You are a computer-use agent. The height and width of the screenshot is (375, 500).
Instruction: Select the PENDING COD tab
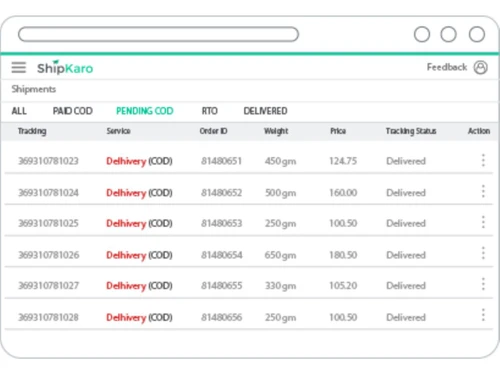[145, 111]
